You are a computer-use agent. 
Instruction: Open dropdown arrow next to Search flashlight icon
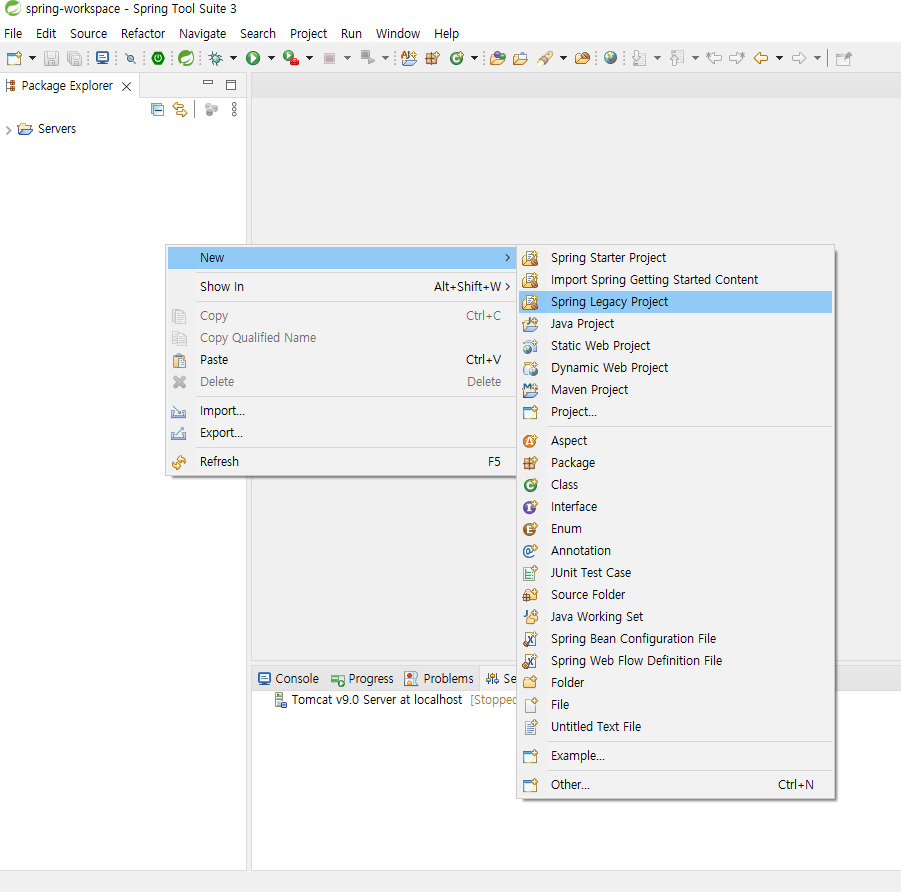563,58
